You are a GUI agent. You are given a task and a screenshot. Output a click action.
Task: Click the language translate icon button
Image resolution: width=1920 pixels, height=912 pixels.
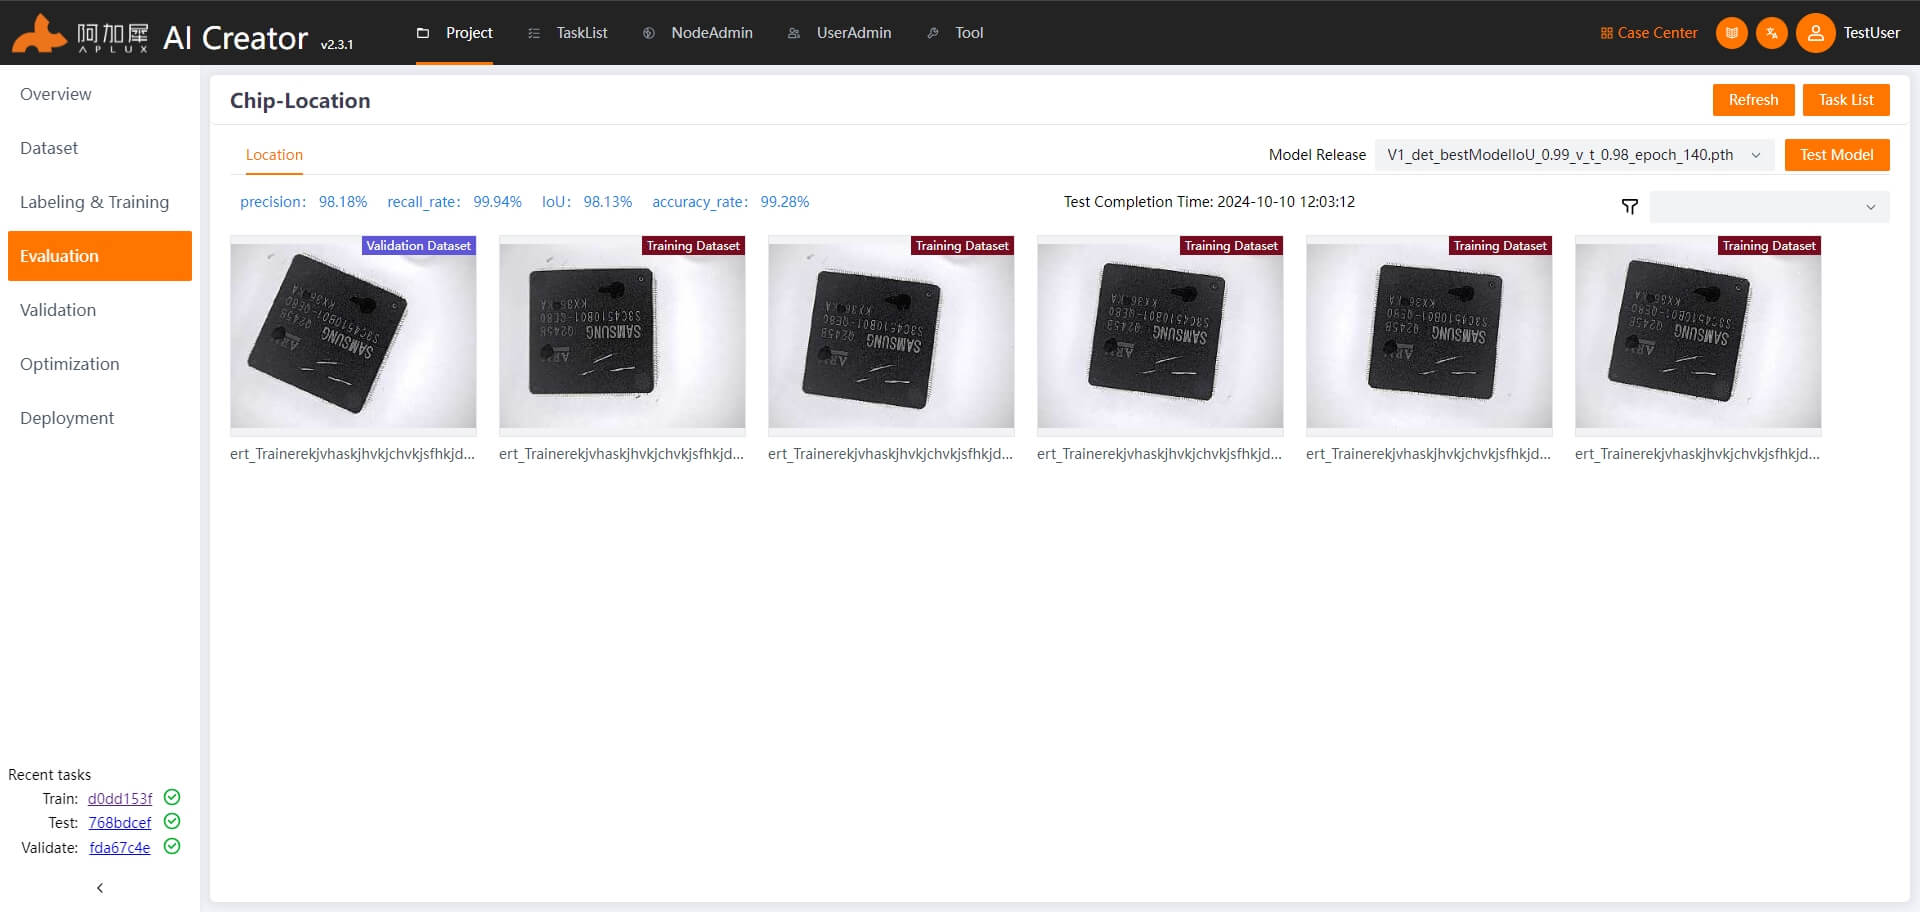click(1772, 33)
